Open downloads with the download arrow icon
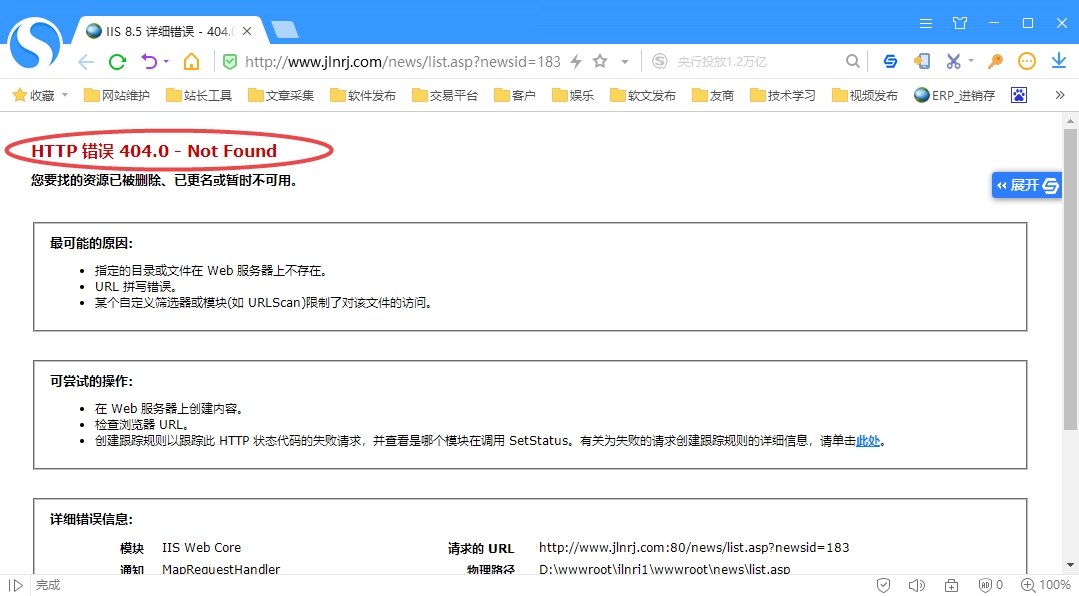 (x=1059, y=61)
